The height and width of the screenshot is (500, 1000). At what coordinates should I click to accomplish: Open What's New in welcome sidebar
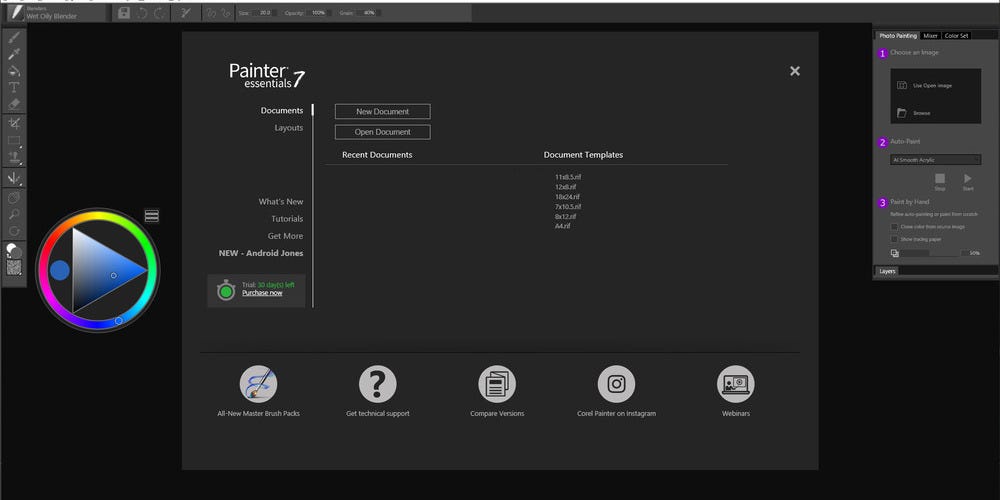pos(281,202)
